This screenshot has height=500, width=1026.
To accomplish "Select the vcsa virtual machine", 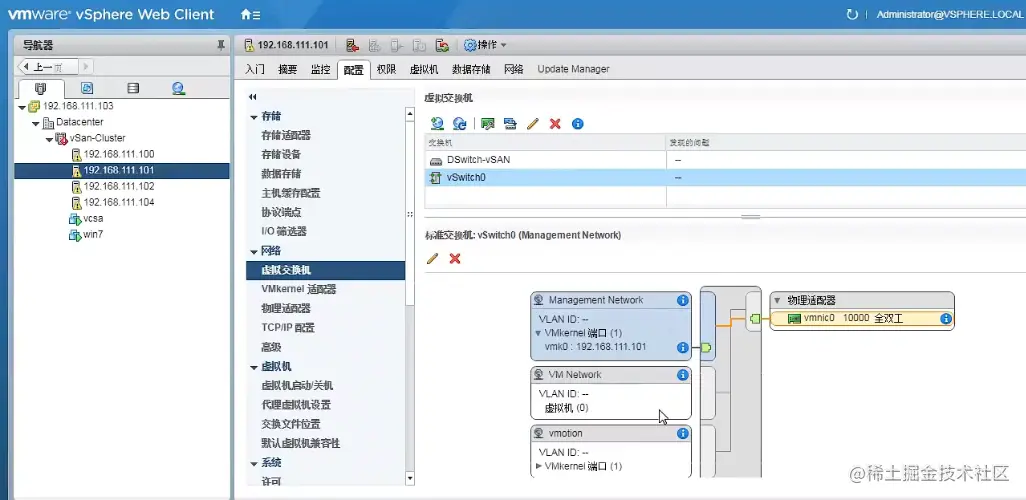I will click(x=93, y=219).
